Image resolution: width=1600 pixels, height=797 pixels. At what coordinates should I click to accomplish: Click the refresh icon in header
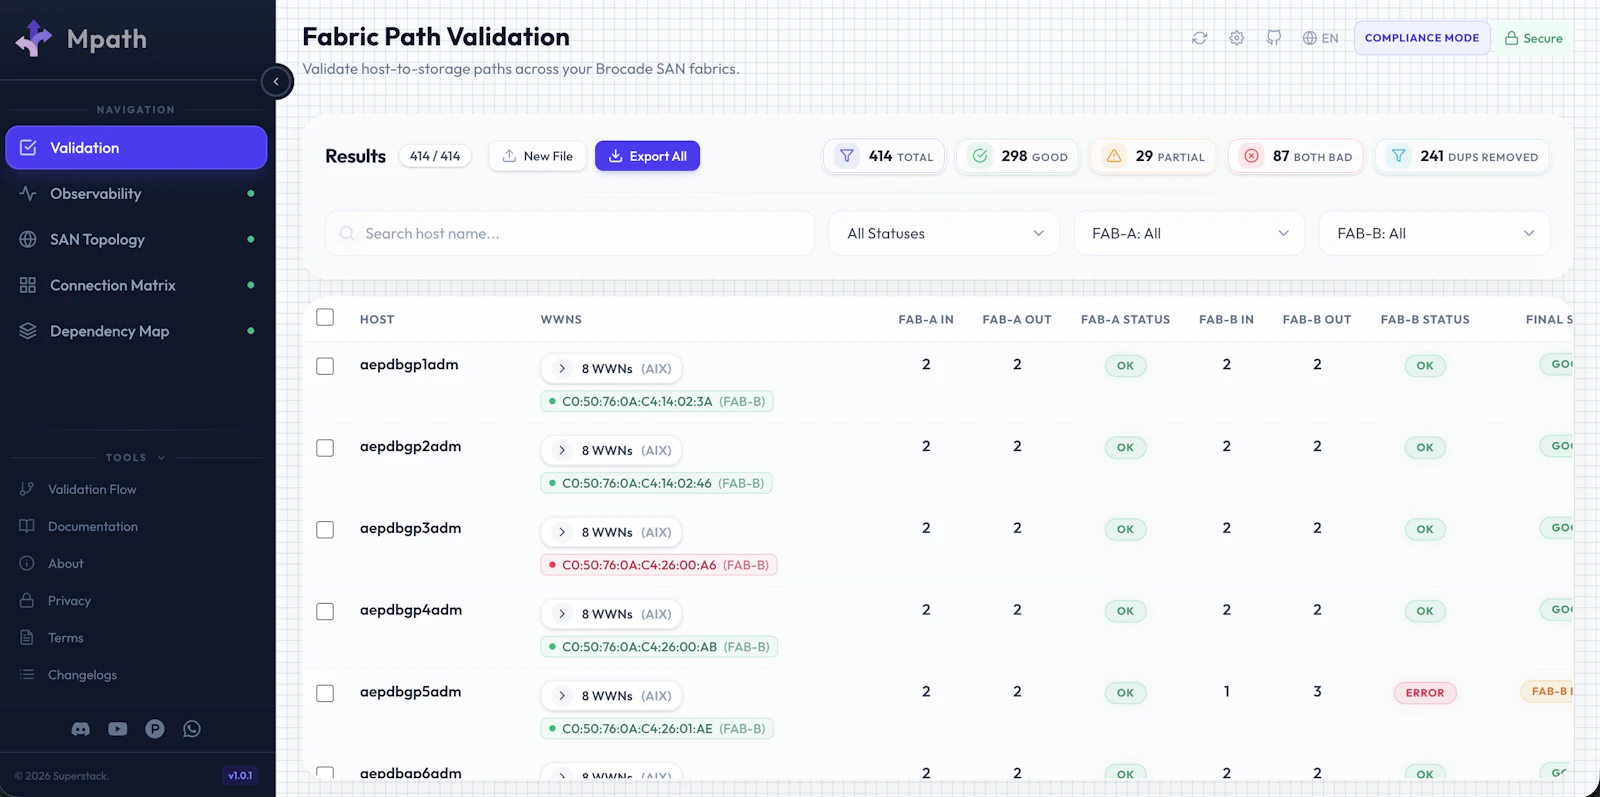coord(1199,38)
